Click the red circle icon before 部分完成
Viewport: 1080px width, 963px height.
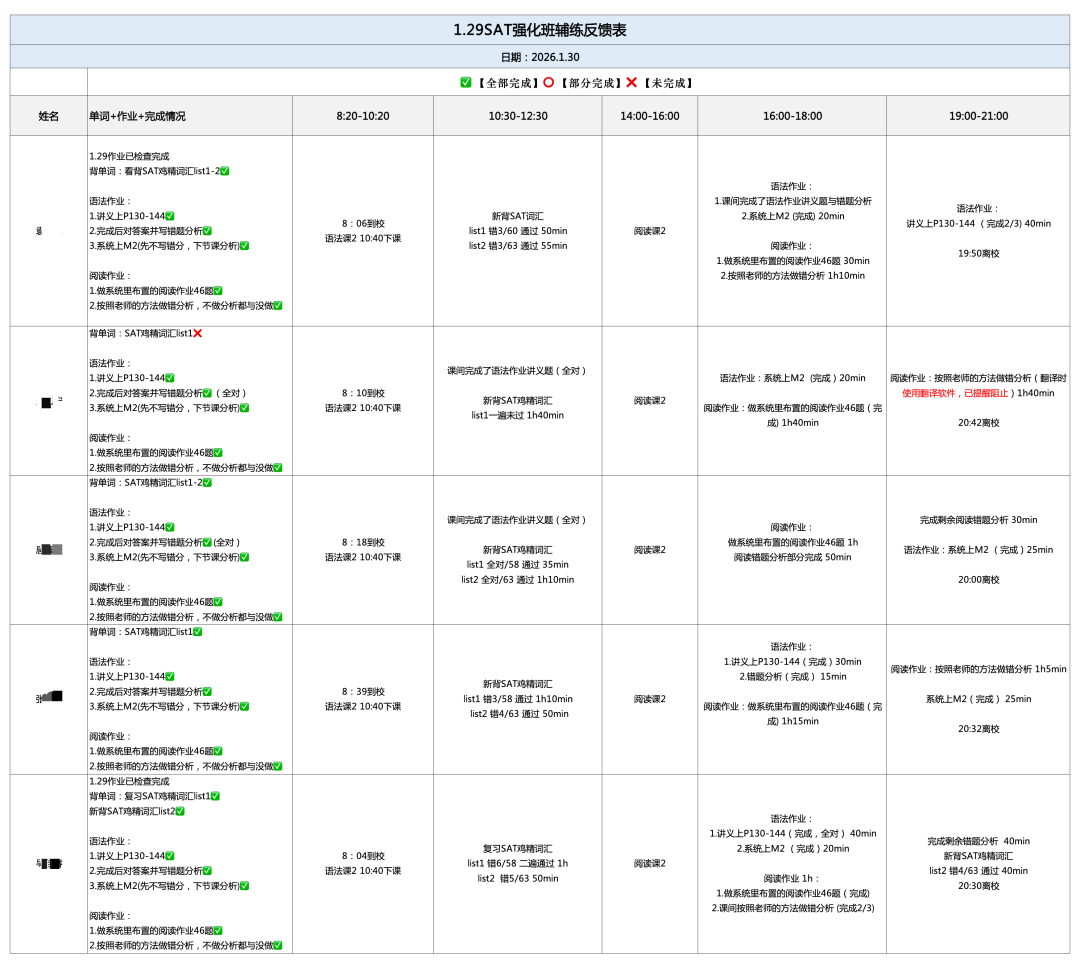point(548,83)
